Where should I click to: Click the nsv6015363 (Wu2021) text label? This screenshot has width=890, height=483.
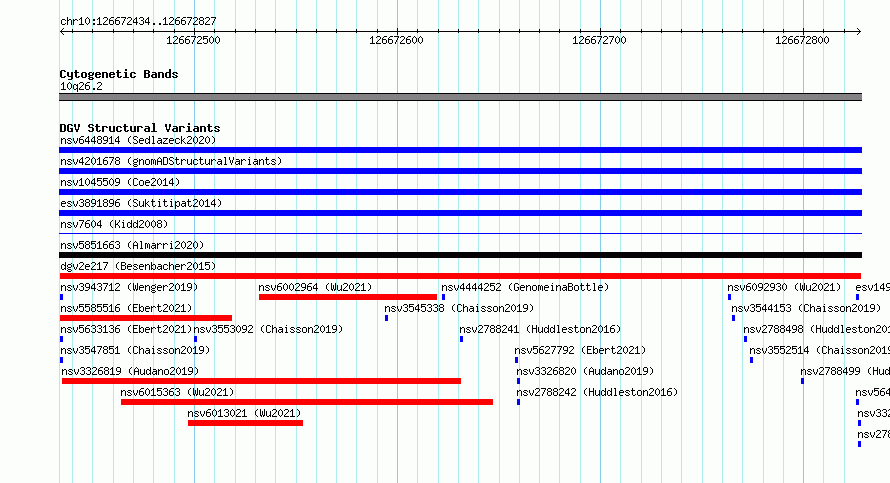pos(177,392)
